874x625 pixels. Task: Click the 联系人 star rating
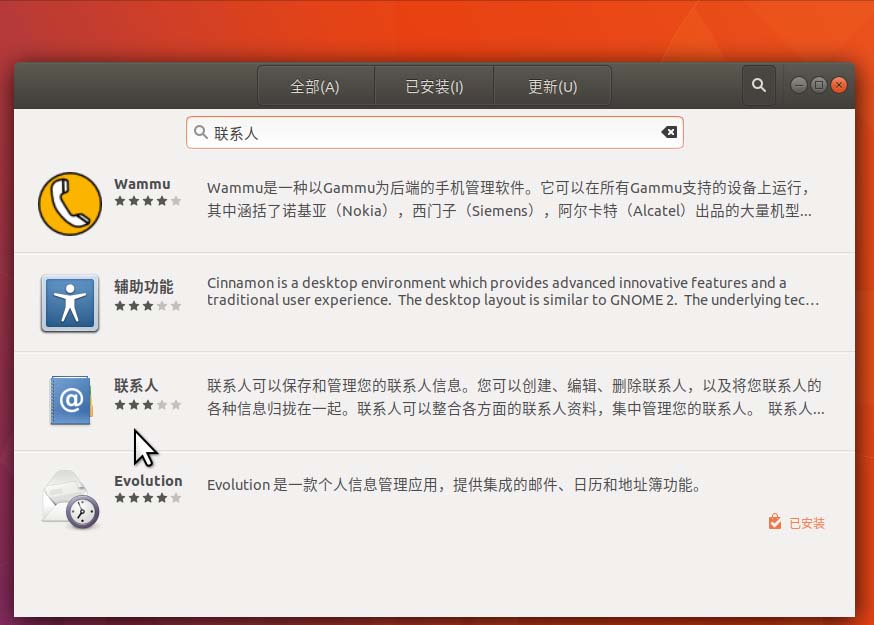[x=148, y=405]
